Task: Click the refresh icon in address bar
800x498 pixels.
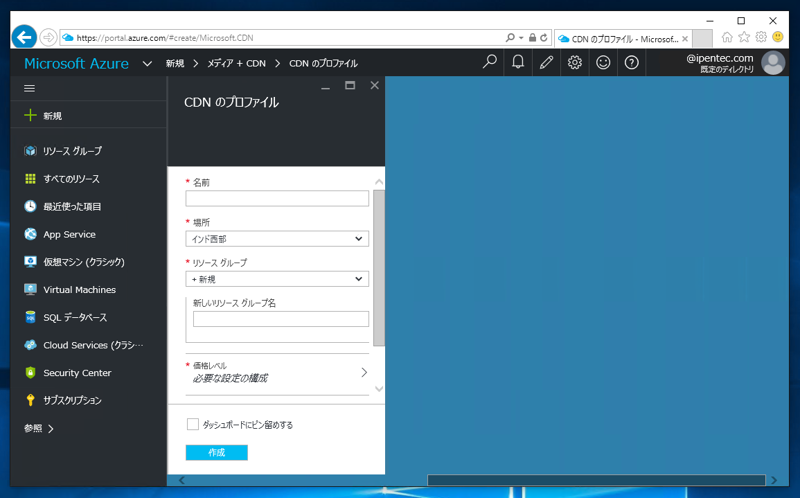Action: coord(544,38)
